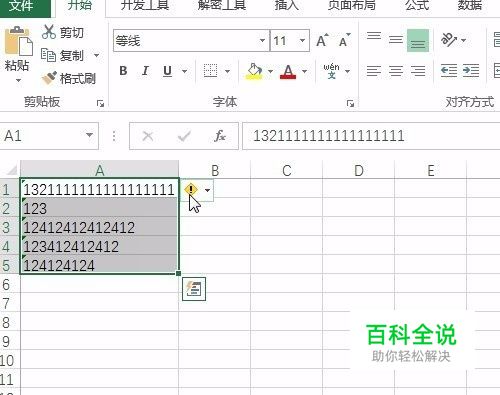Switch to the 页面布局 tab
This screenshot has height=395, width=500.
click(352, 6)
